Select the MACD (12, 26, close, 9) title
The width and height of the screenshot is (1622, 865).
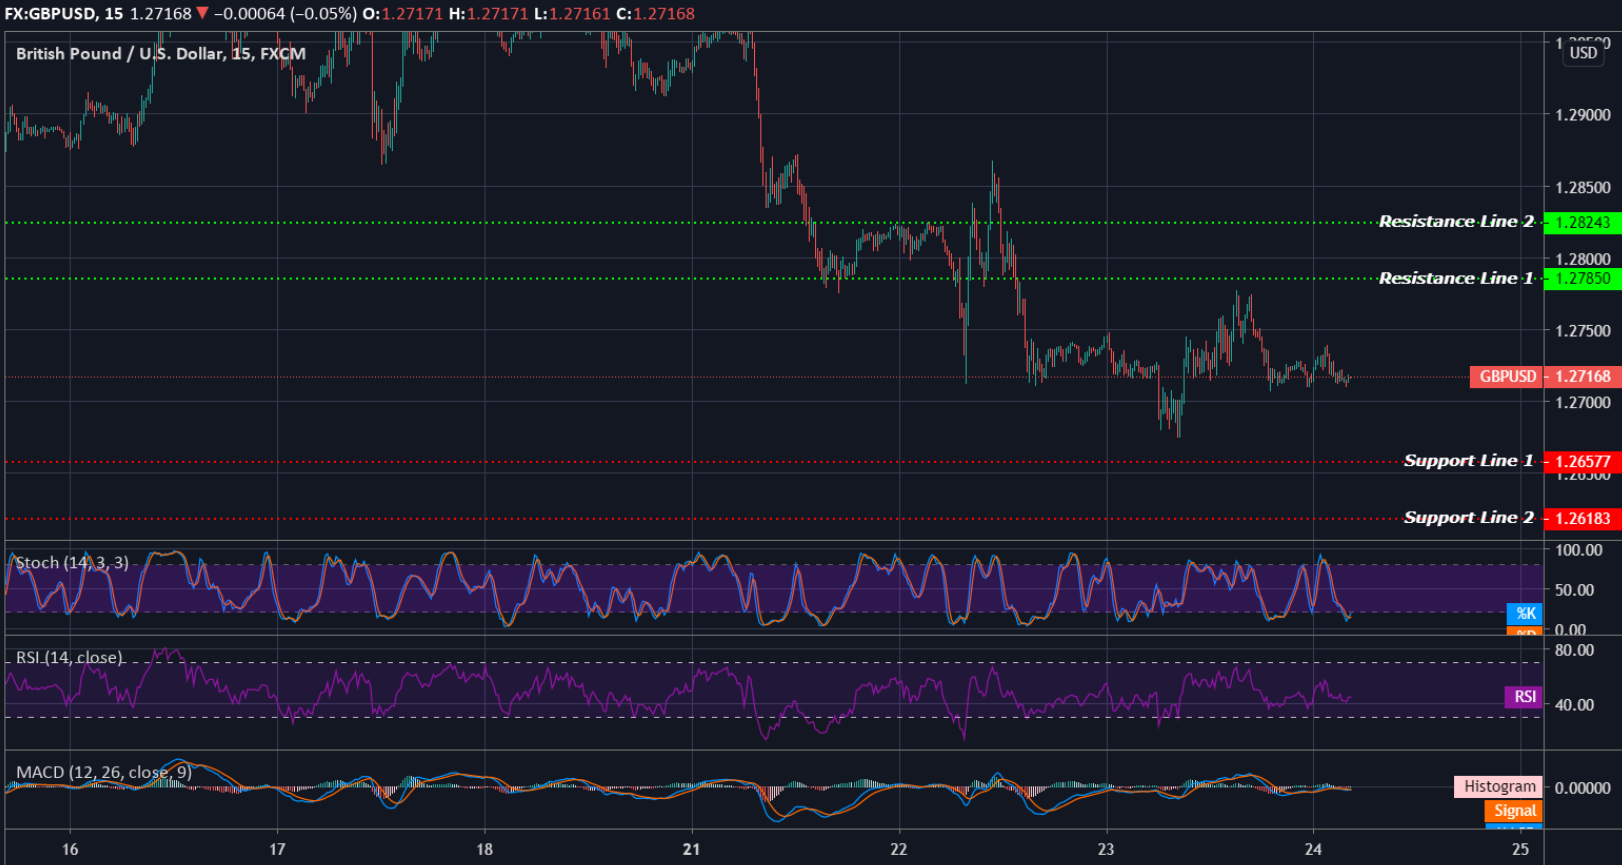(x=104, y=773)
